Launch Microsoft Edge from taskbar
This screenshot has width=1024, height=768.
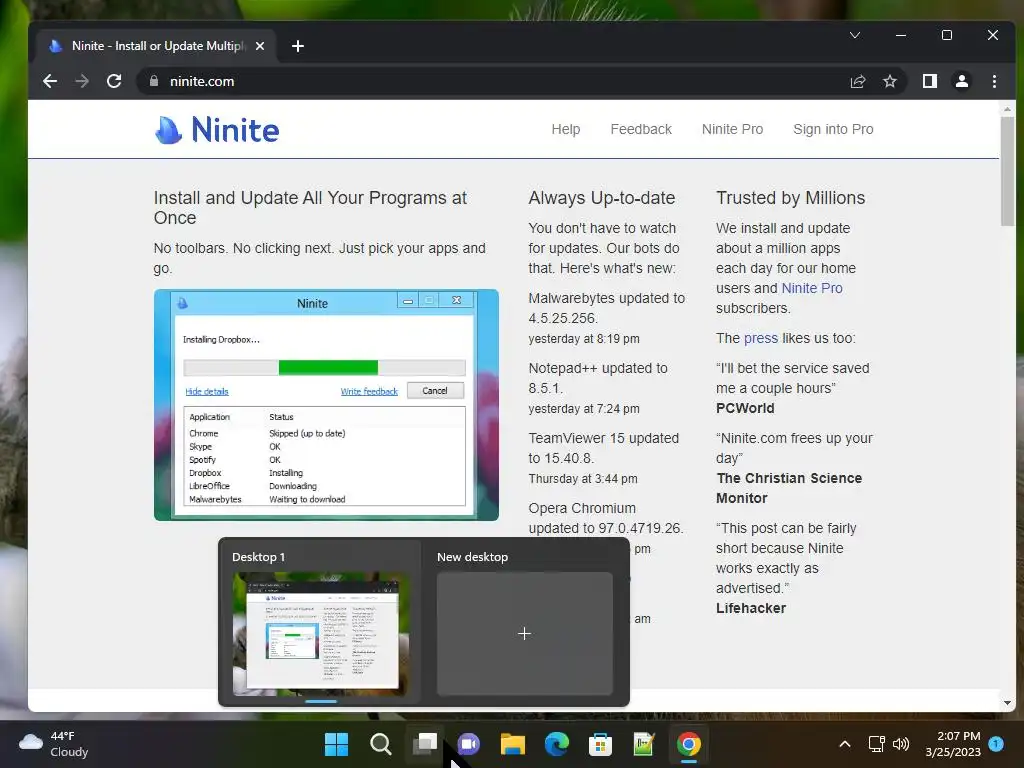click(x=556, y=744)
